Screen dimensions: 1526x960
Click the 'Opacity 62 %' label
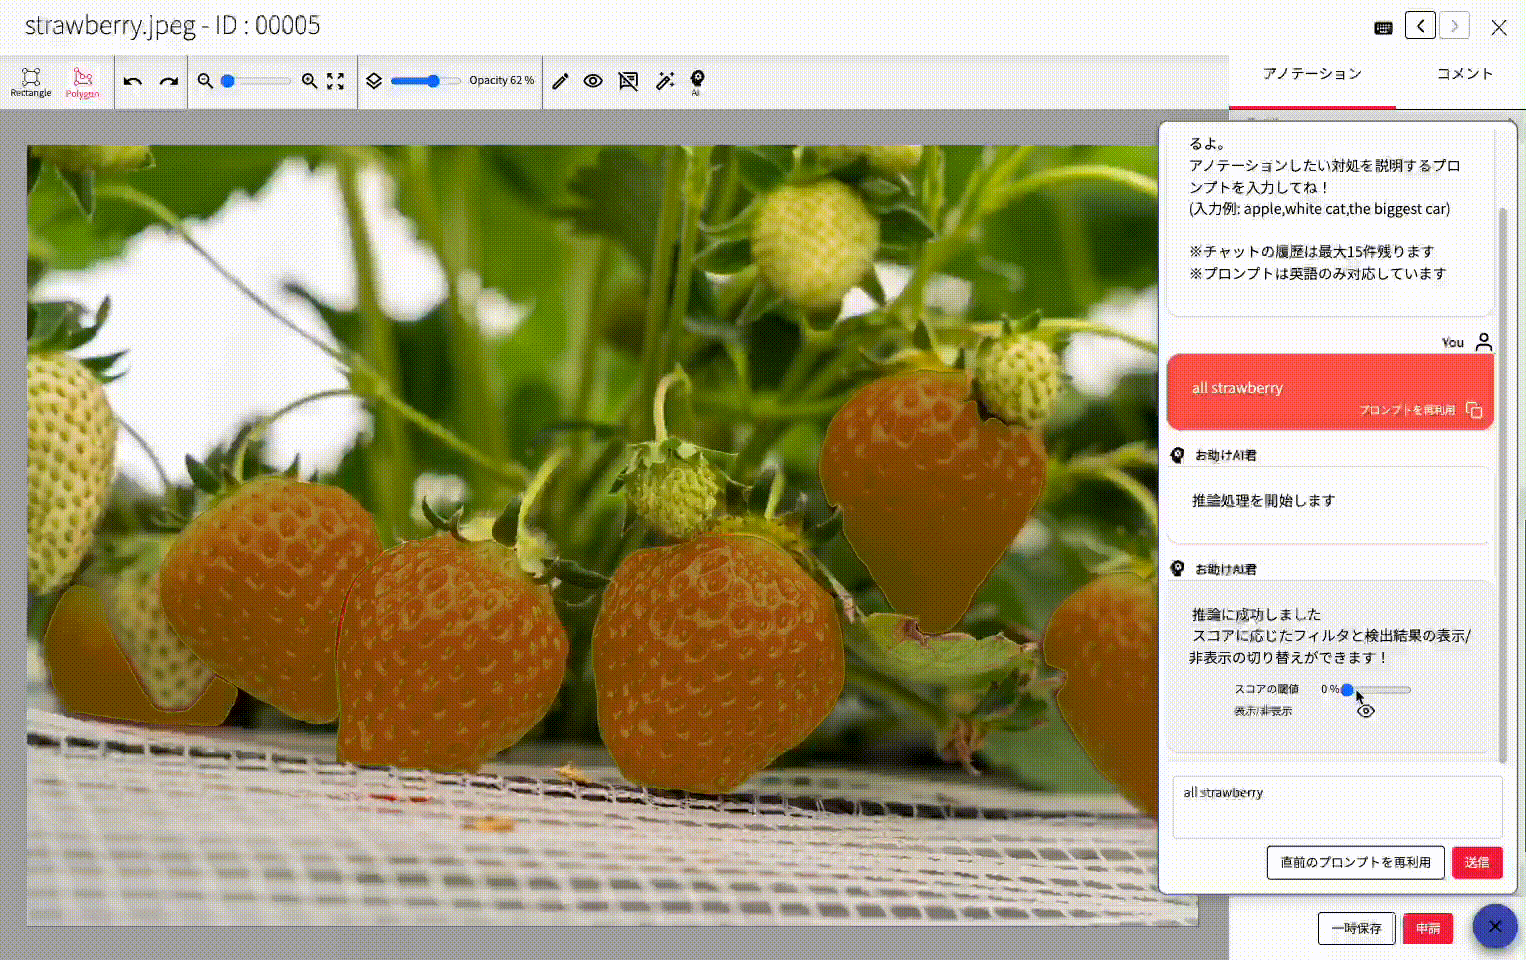tap(501, 80)
